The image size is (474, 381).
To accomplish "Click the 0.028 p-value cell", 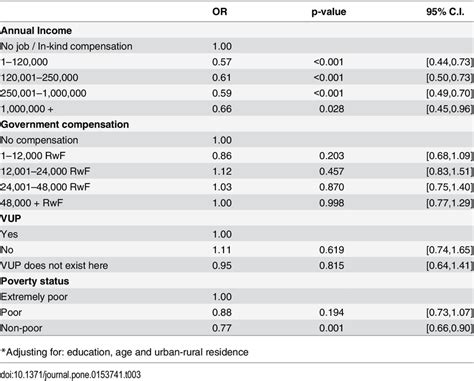I will 331,109.
